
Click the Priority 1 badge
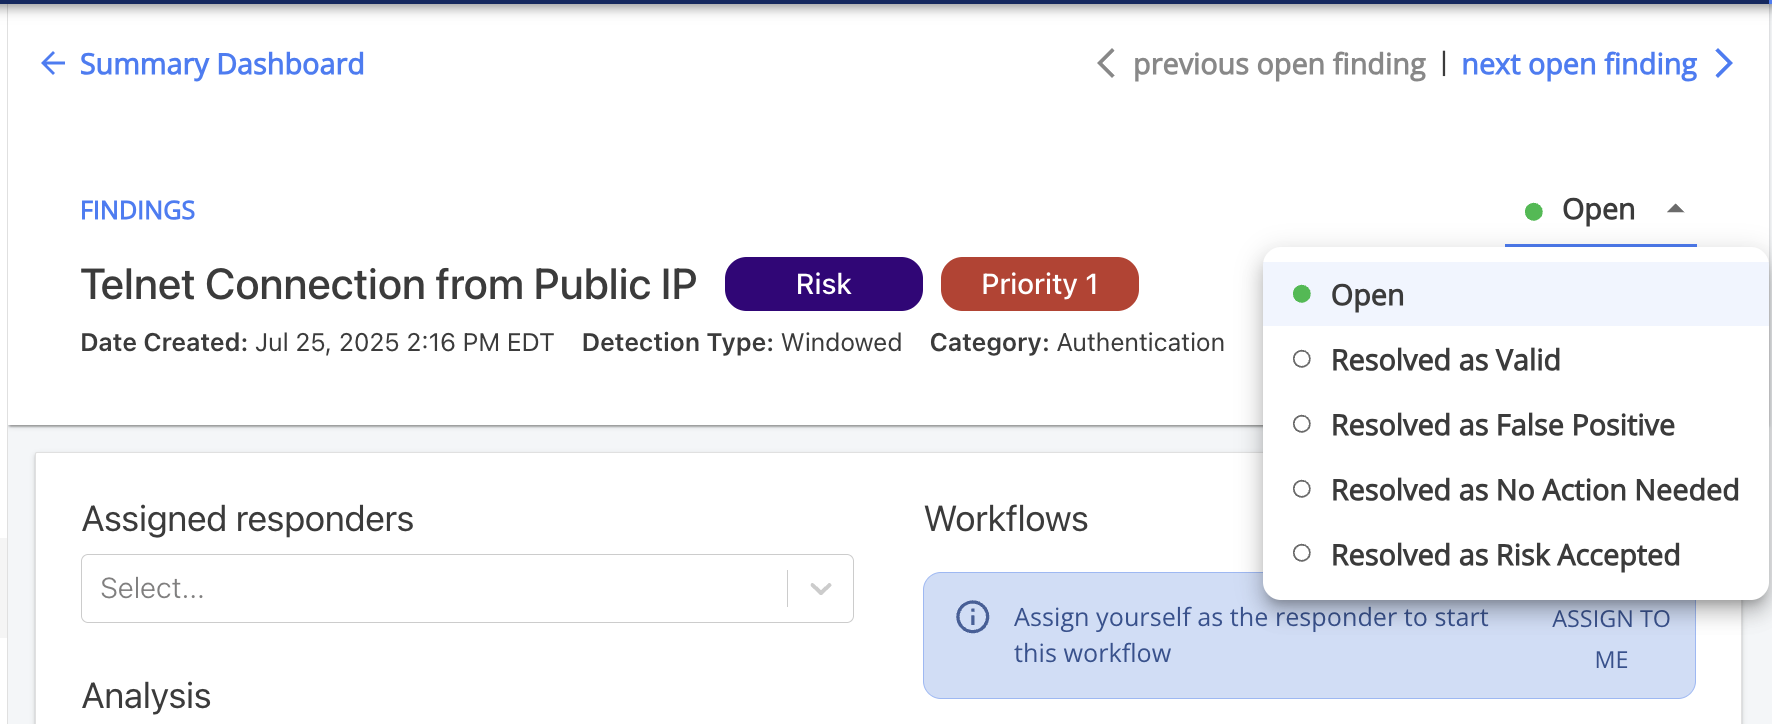[1040, 284]
